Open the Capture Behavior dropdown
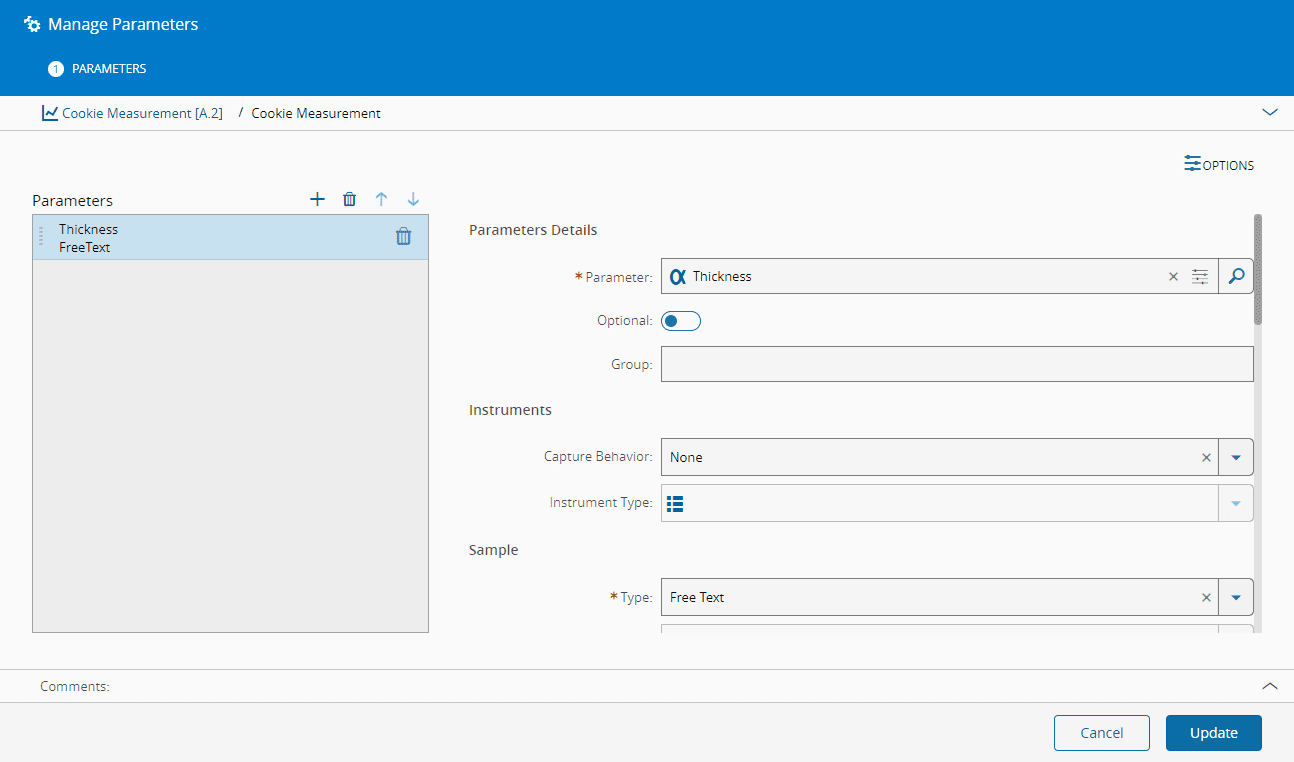Image resolution: width=1294 pixels, height=762 pixels. point(1235,457)
